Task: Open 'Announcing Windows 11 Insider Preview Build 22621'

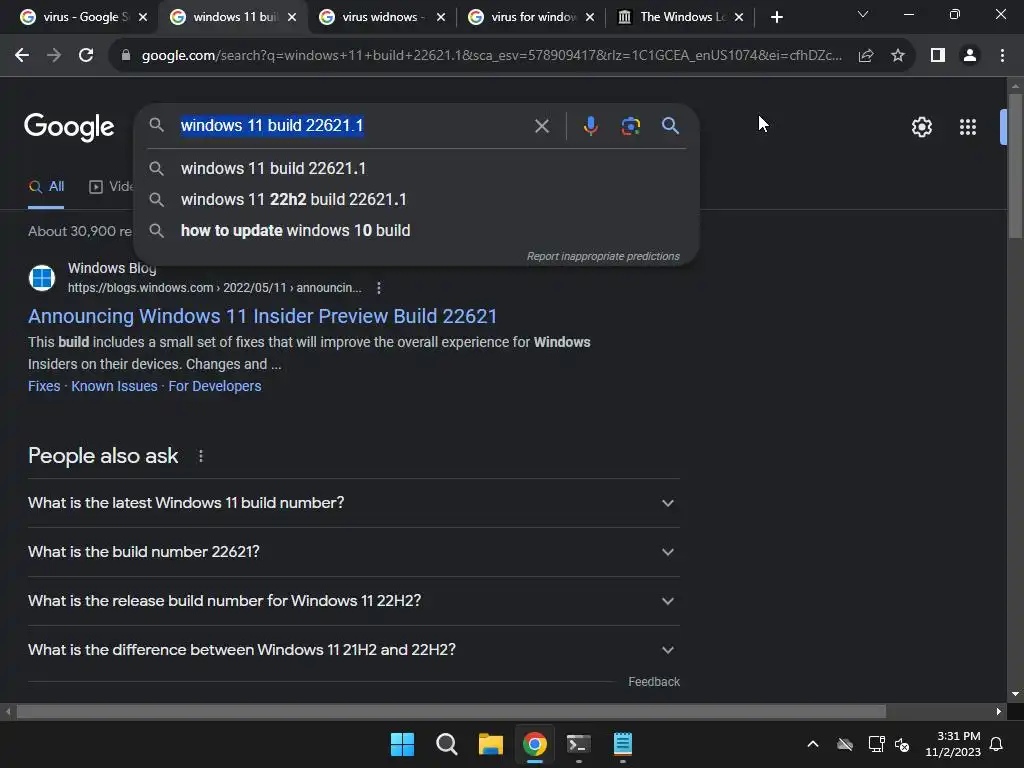Action: click(262, 316)
